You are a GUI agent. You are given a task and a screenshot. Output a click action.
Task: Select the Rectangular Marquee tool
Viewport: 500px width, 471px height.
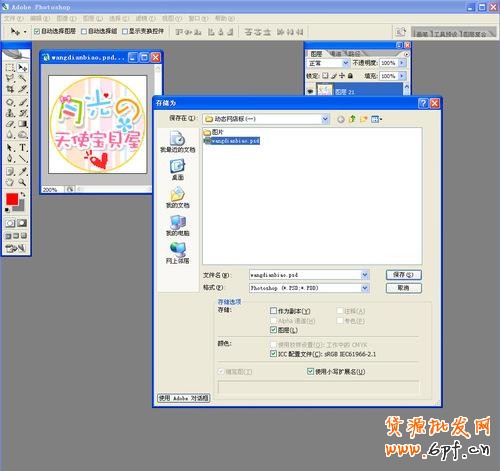pos(10,68)
